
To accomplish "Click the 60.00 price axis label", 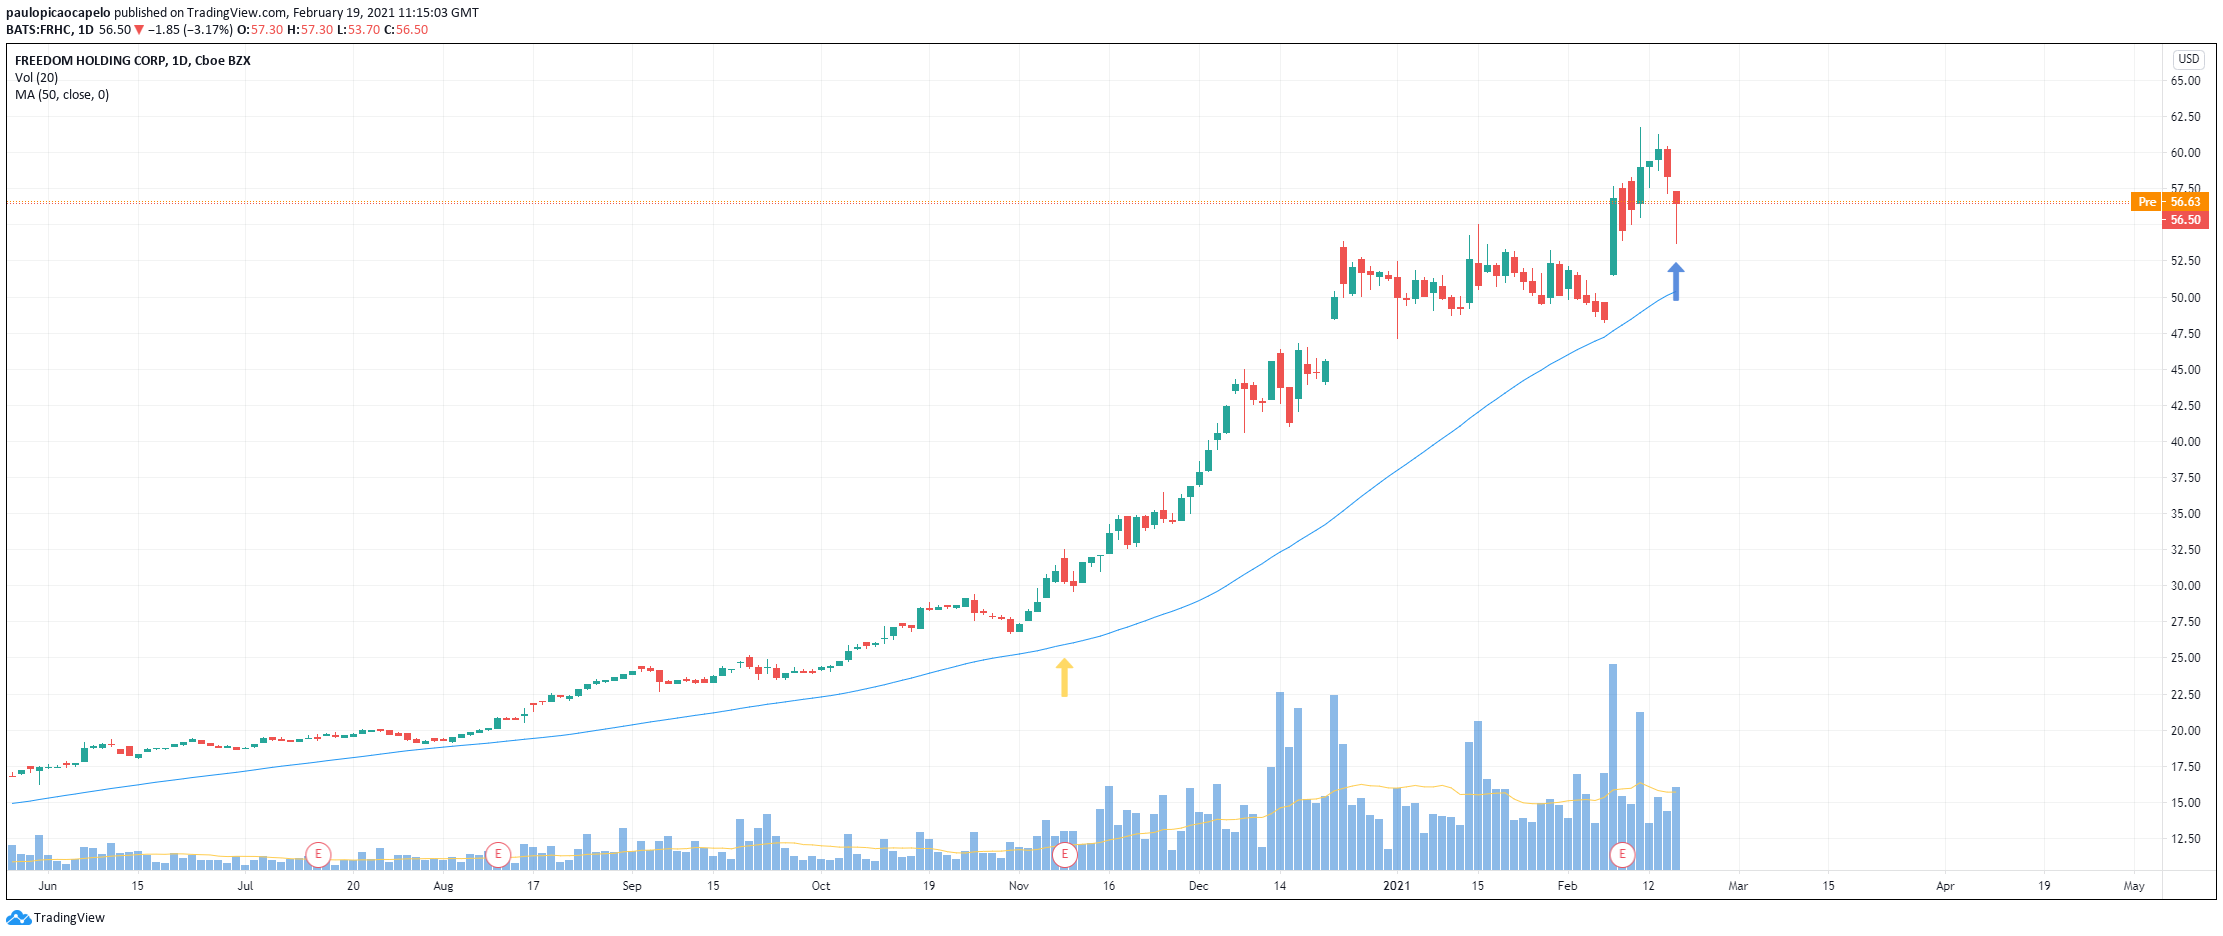I will (2185, 153).
